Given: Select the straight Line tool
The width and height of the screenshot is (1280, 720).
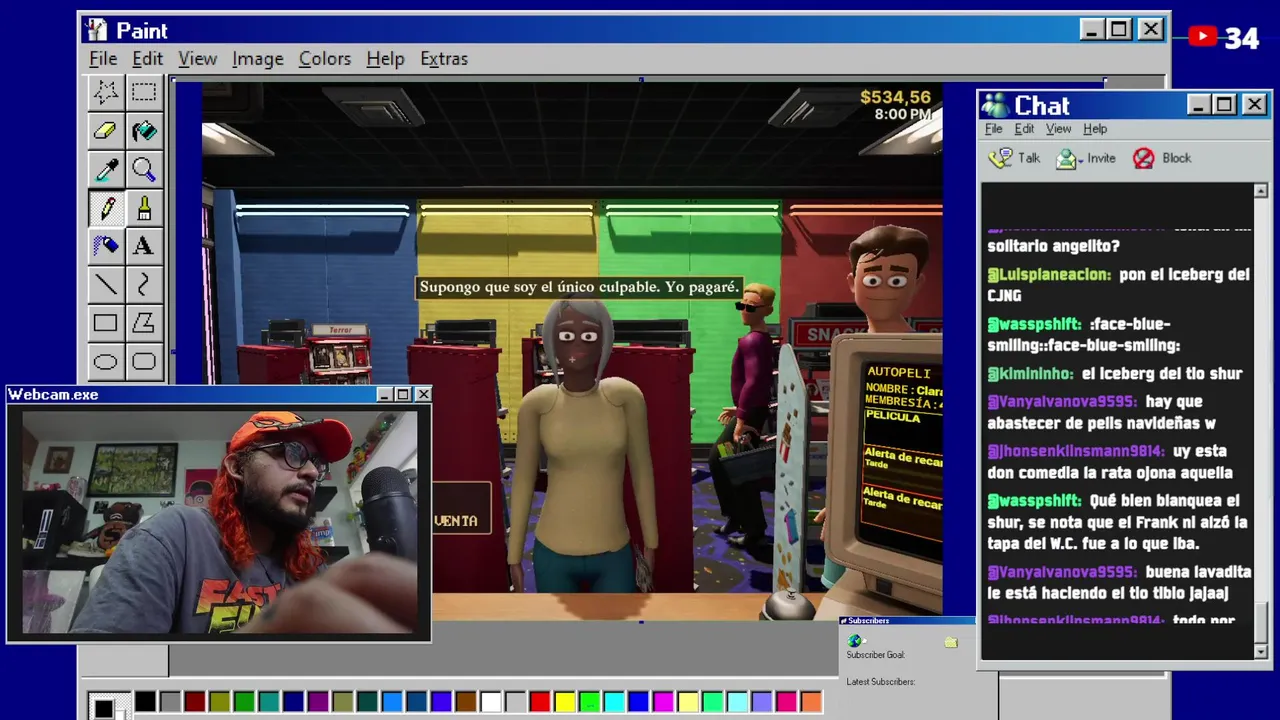Looking at the screenshot, I should click(x=106, y=285).
